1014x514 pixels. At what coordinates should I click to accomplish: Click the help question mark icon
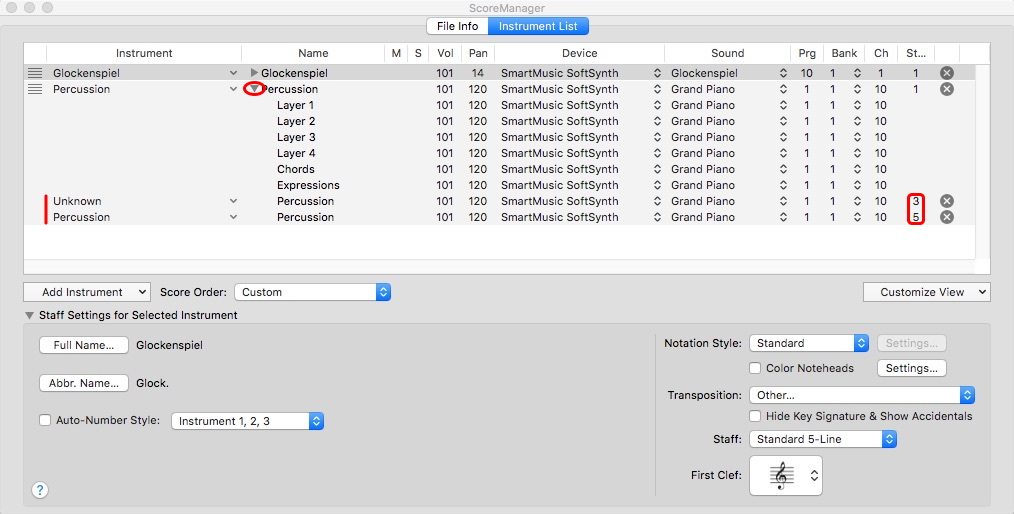[40, 490]
